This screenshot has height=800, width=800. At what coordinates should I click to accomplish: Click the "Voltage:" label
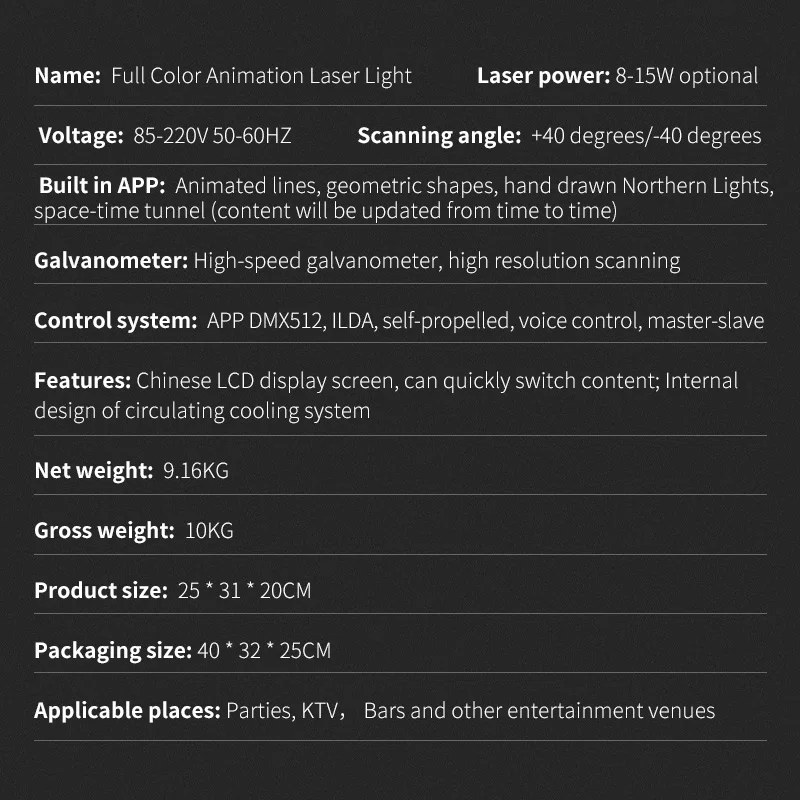point(80,136)
